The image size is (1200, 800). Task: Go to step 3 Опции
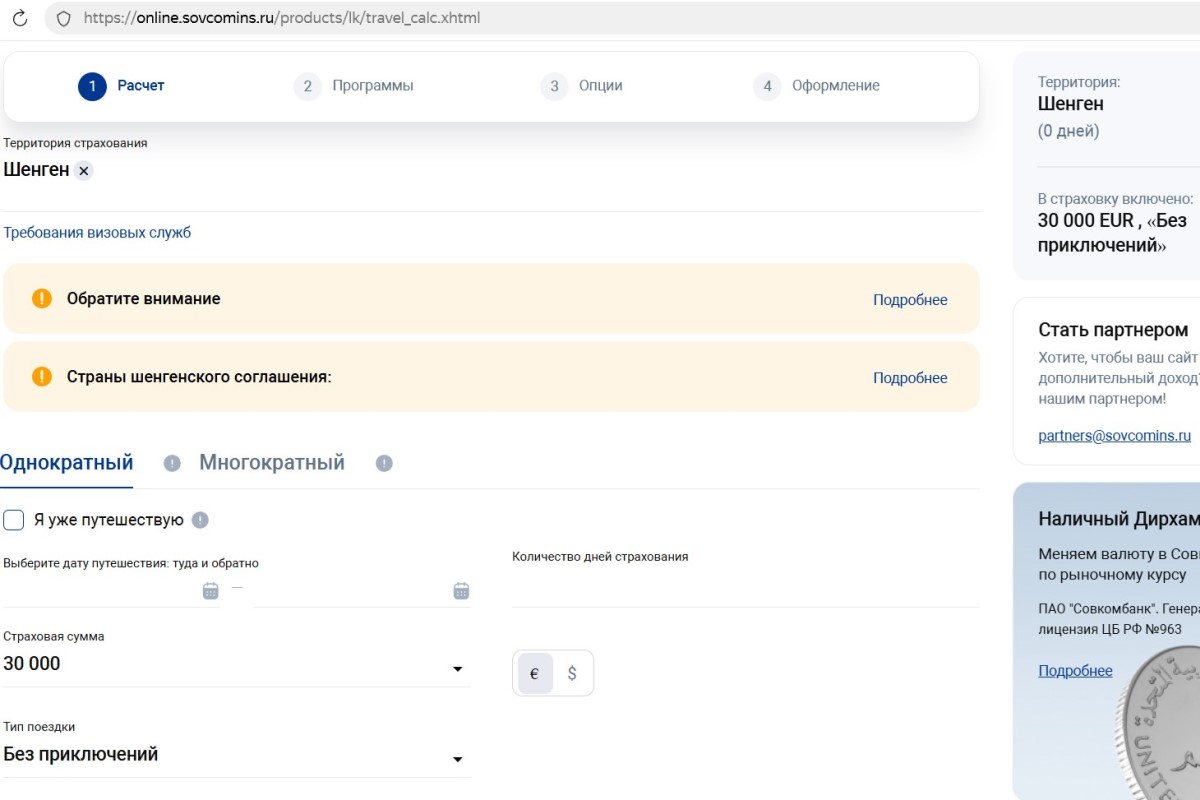pyautogui.click(x=581, y=86)
